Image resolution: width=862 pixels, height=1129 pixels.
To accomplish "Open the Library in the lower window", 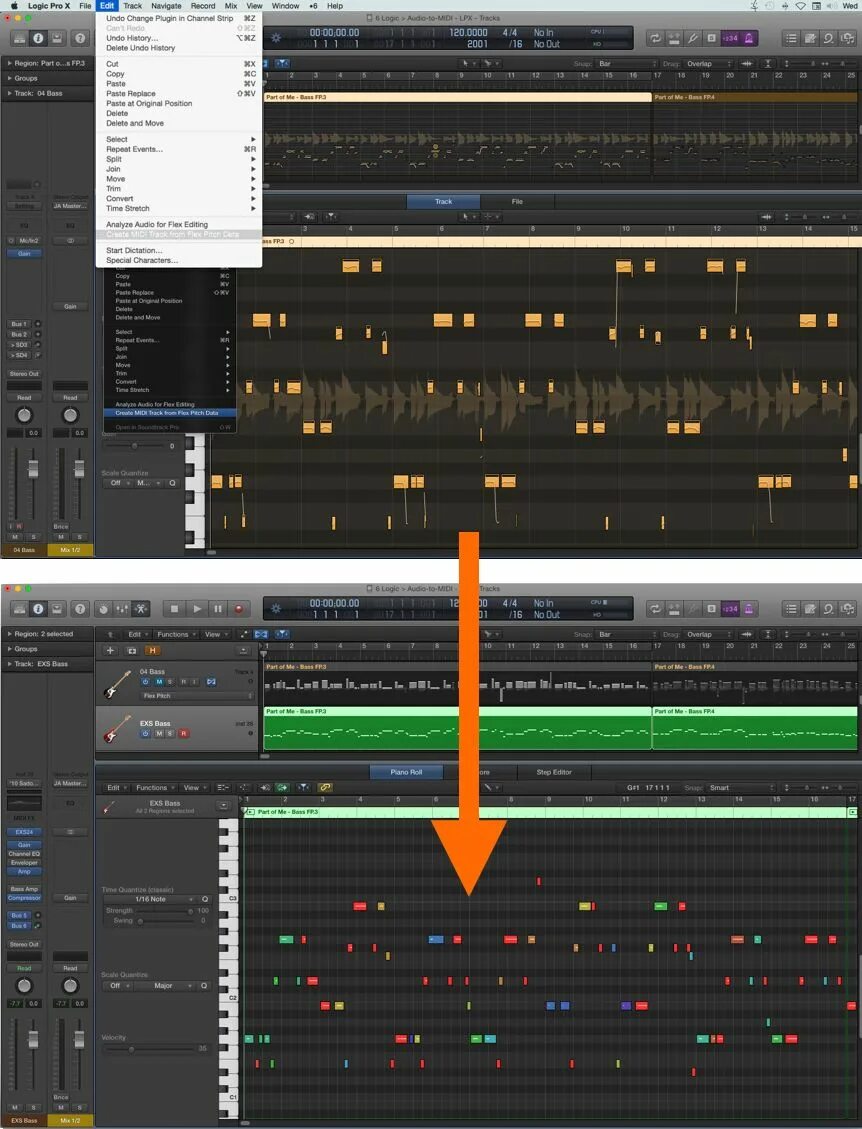I will 19,609.
